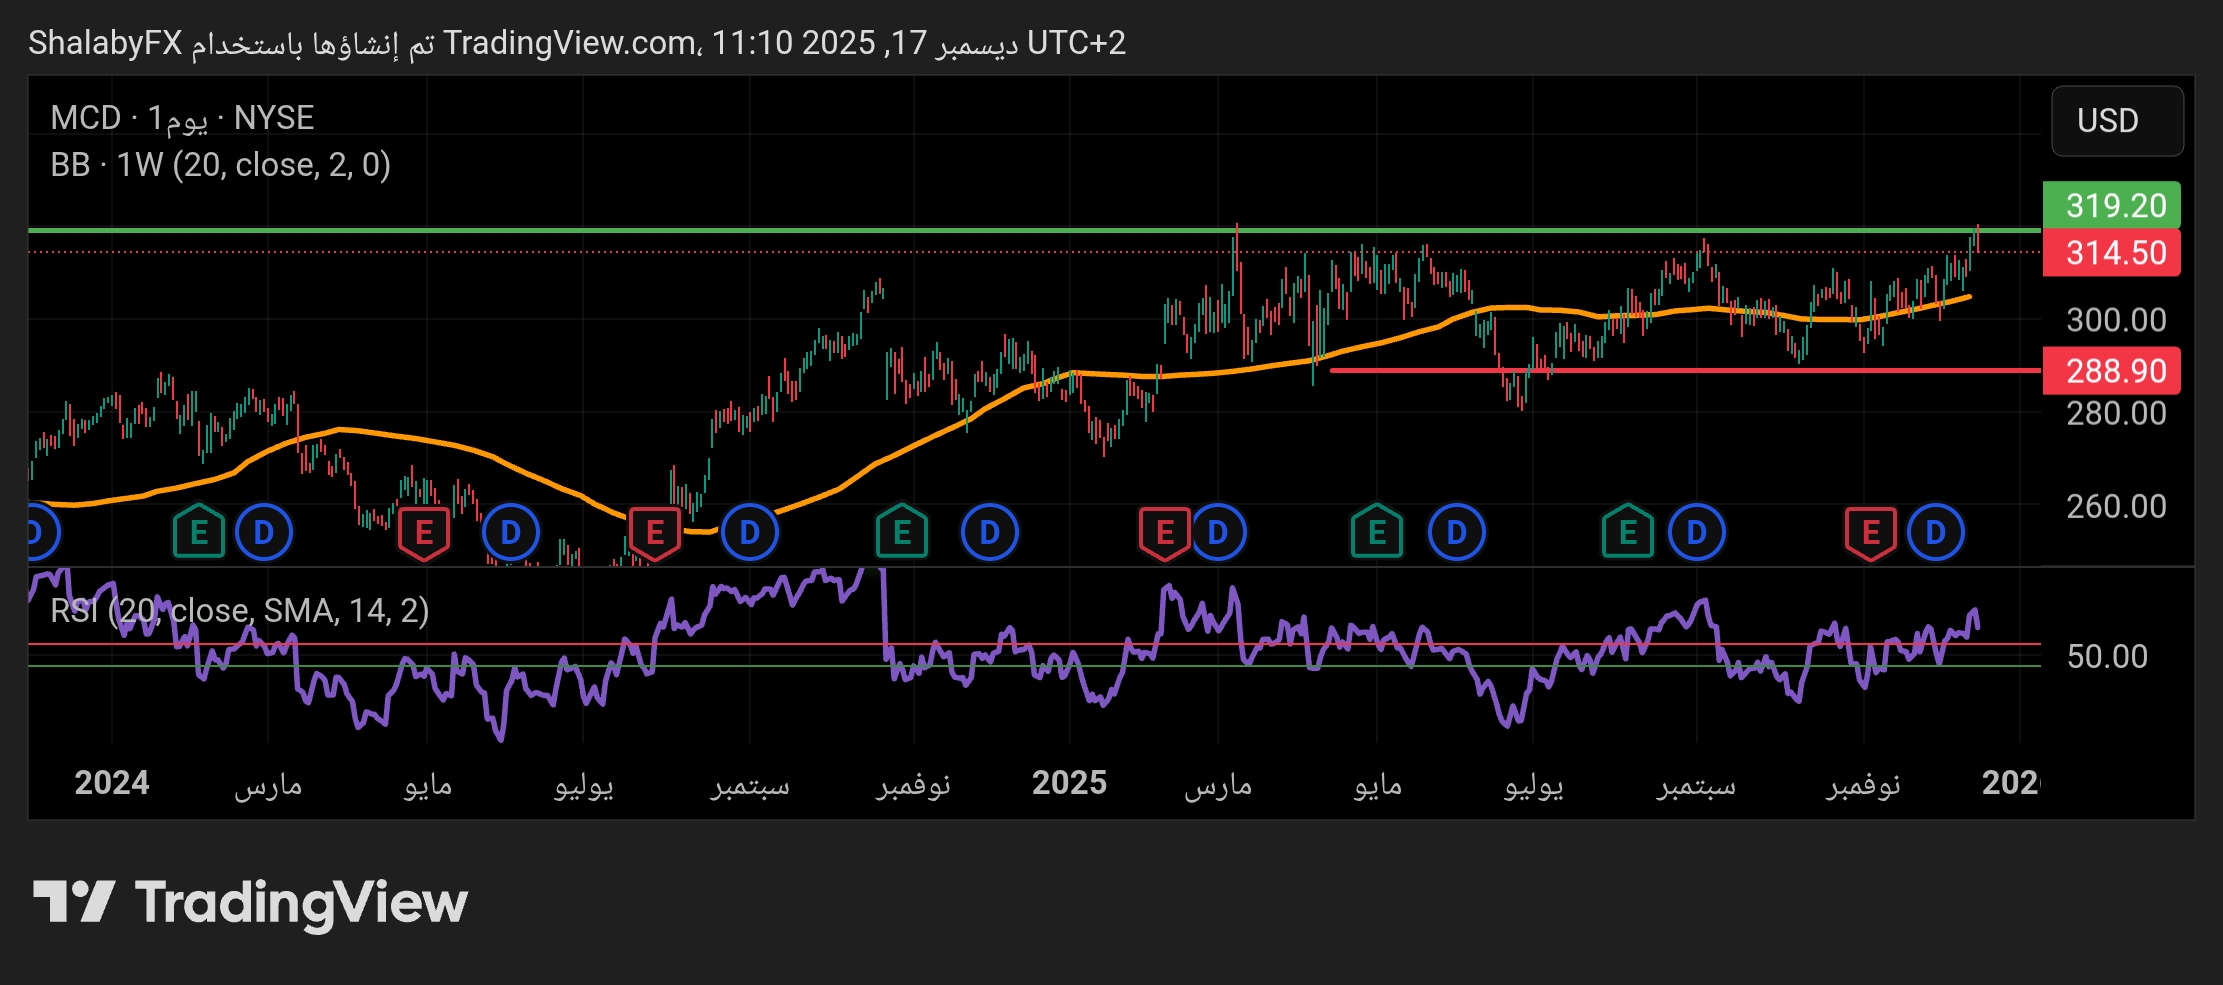
Task: Click the red earnings marker at November 2025
Action: 1870,533
